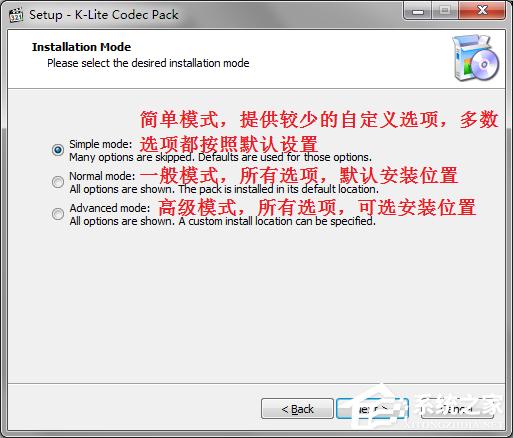This screenshot has width=513, height=438.
Task: Click the 'Setup - K-Lite Codec Pack' title text
Action: (x=104, y=15)
